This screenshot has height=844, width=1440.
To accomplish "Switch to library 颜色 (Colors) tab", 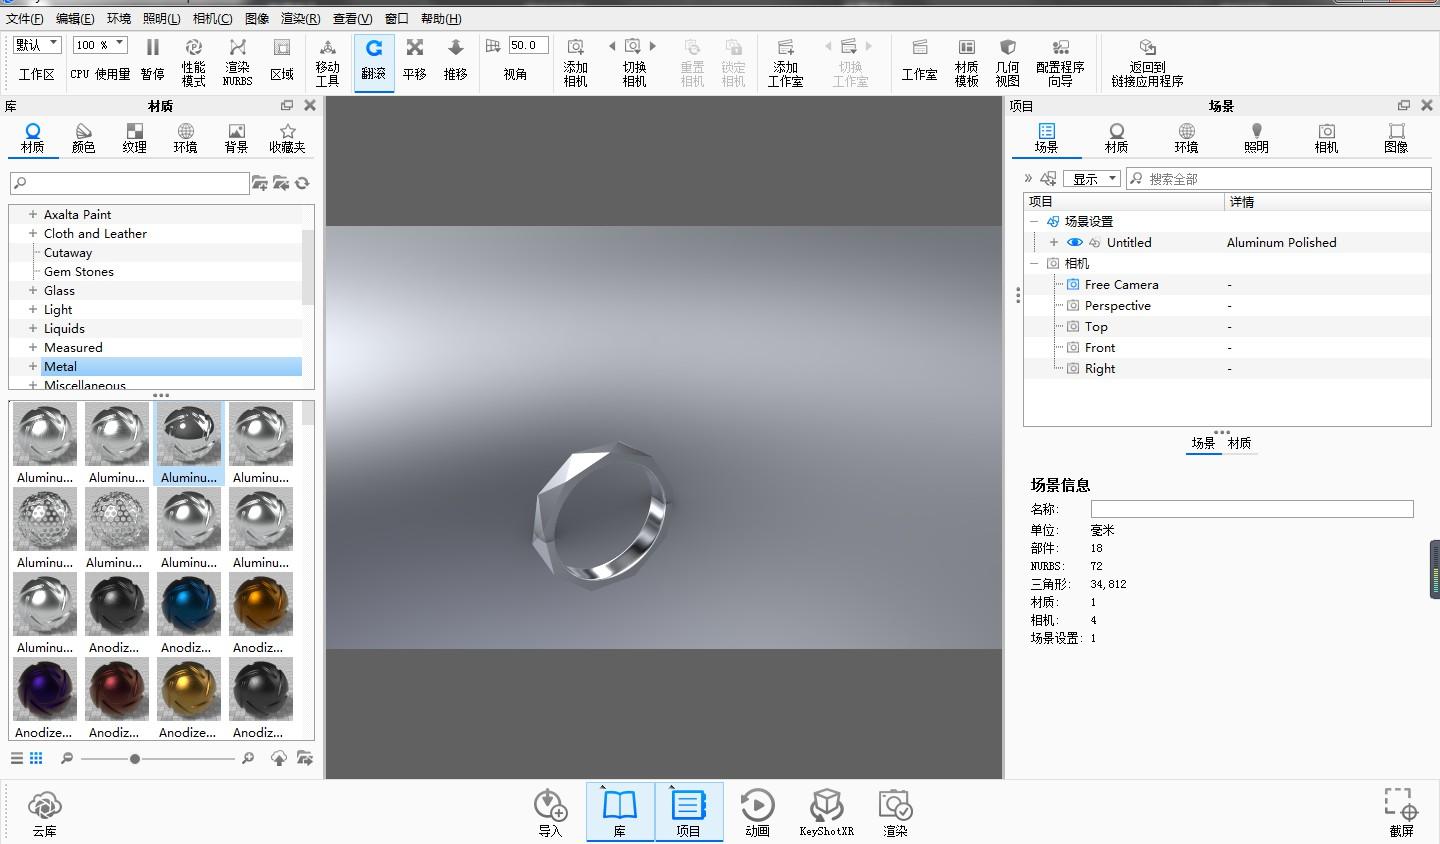I will point(83,138).
